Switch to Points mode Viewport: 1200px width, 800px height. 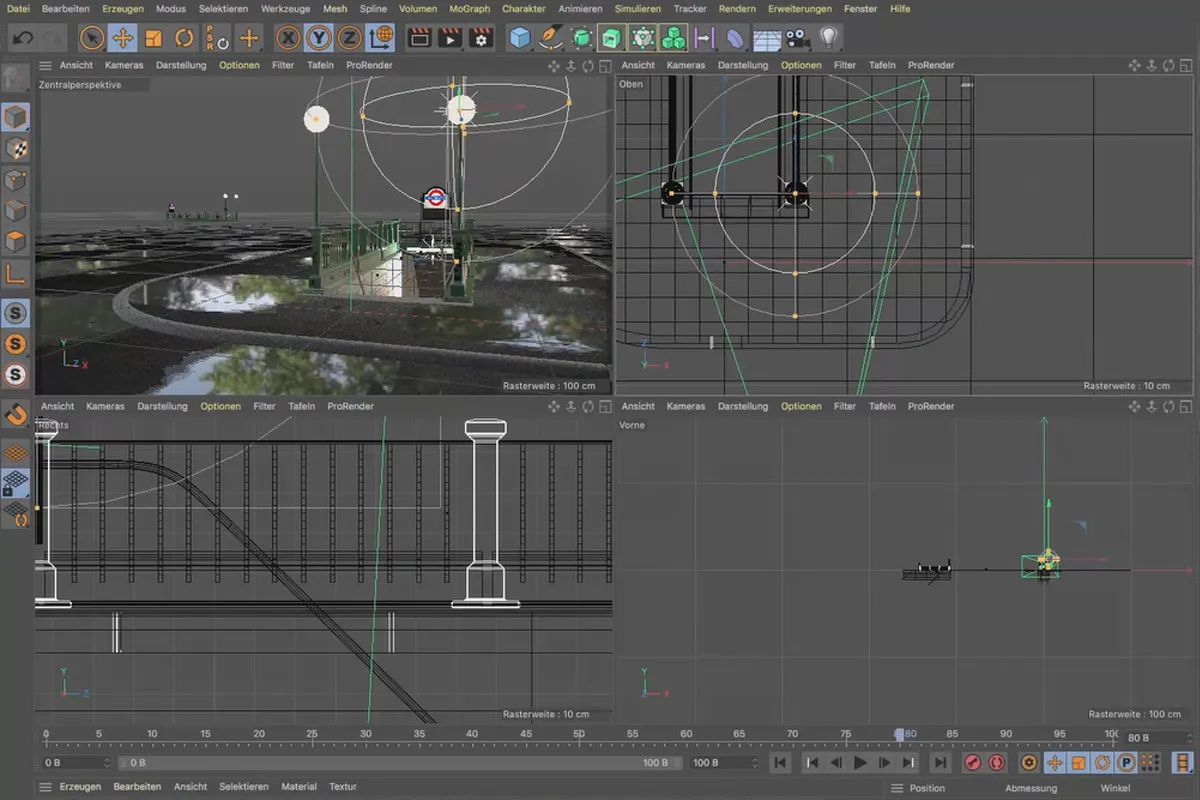pyautogui.click(x=16, y=180)
